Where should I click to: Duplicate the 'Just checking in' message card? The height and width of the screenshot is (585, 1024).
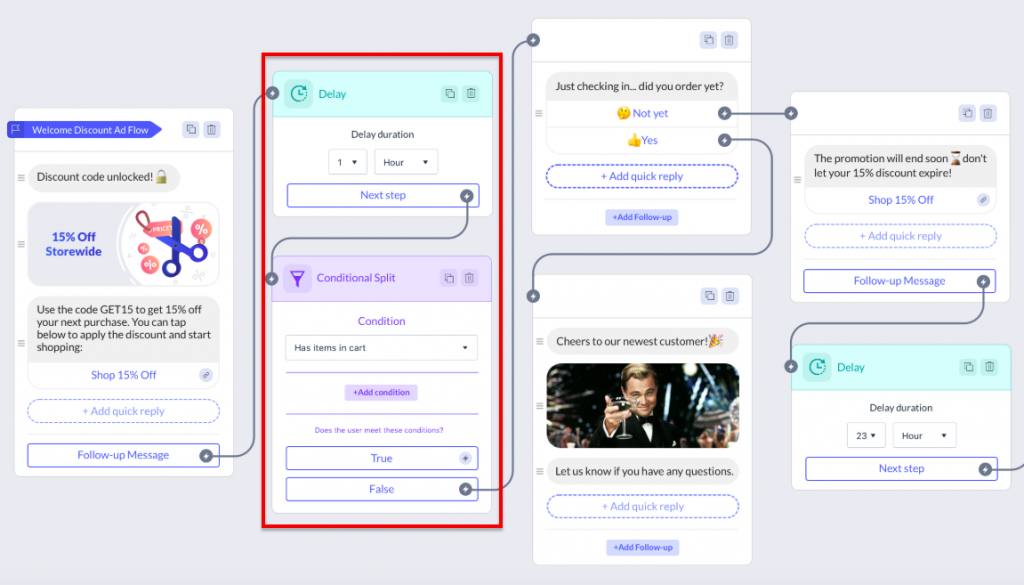pos(709,40)
